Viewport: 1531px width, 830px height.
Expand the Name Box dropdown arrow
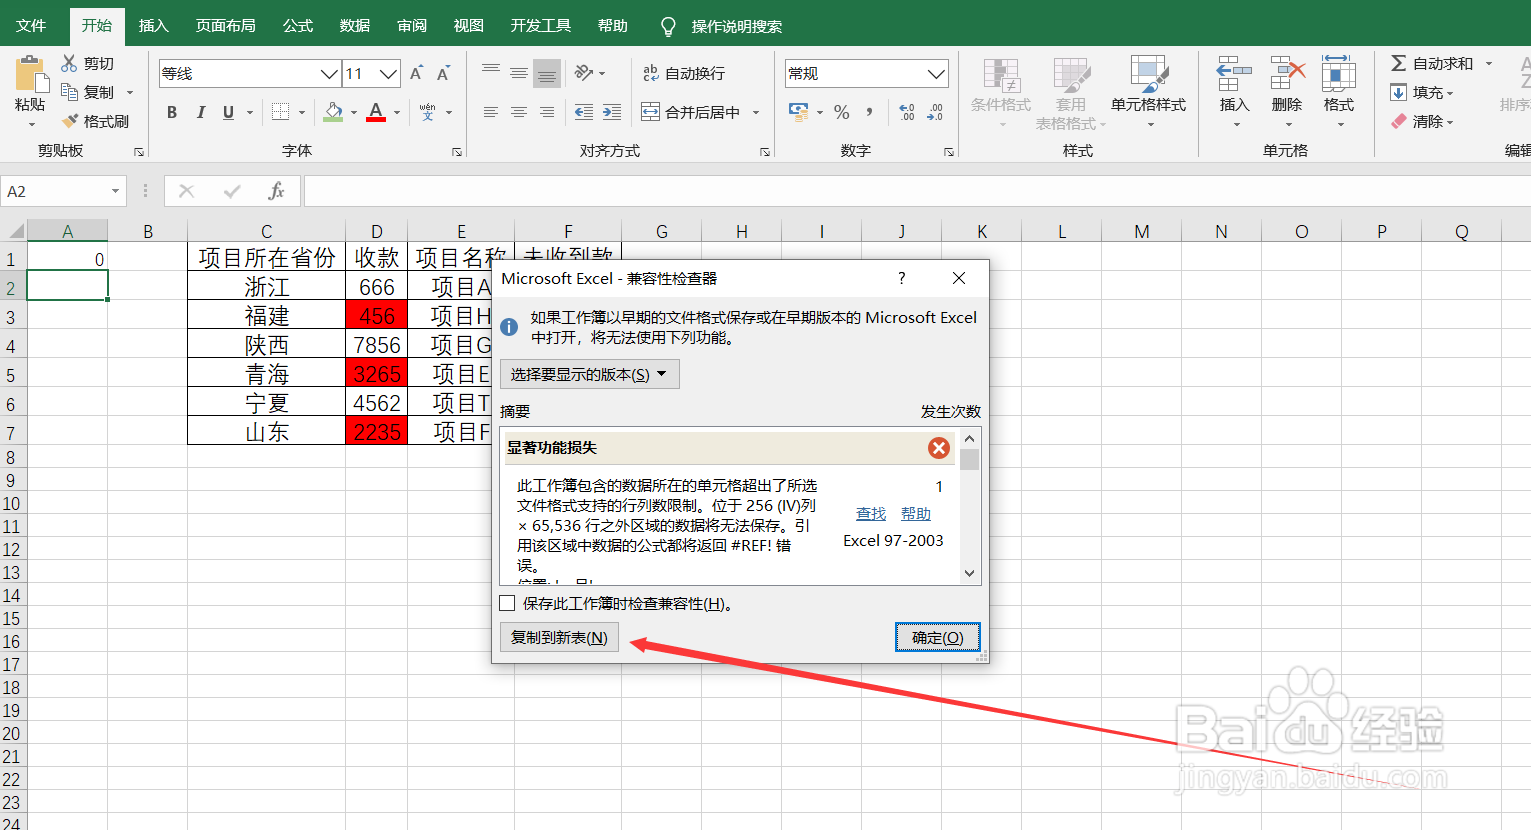pyautogui.click(x=116, y=191)
